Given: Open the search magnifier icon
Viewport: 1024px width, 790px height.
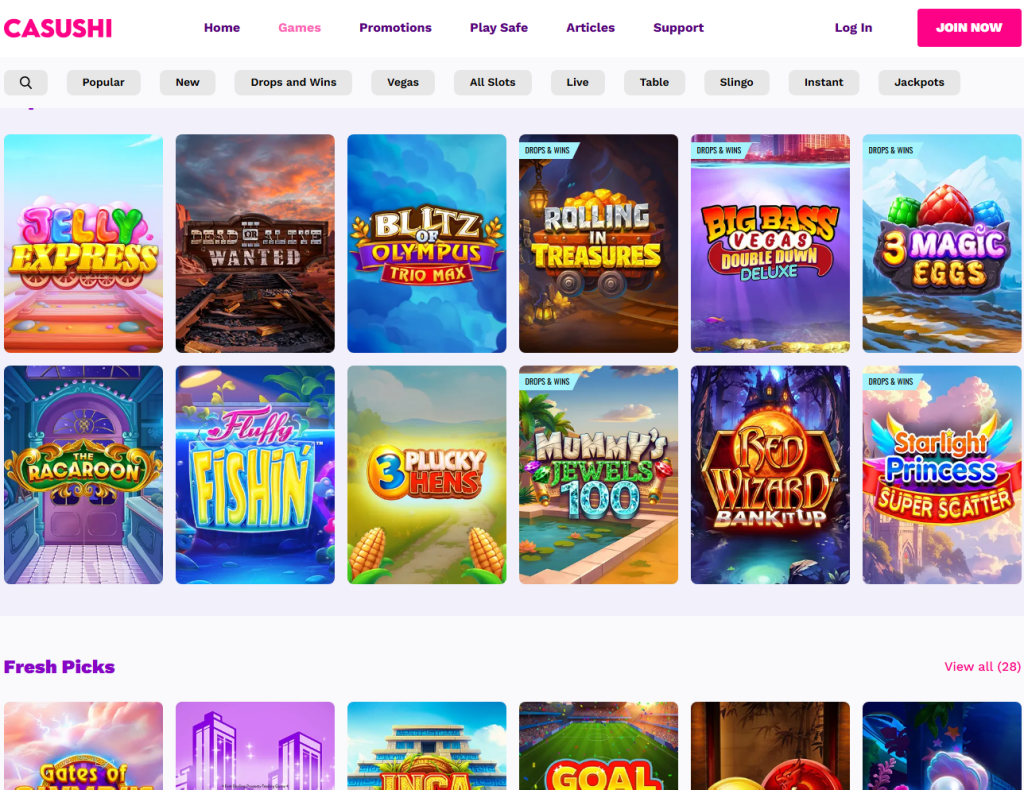Looking at the screenshot, I should 26,82.
